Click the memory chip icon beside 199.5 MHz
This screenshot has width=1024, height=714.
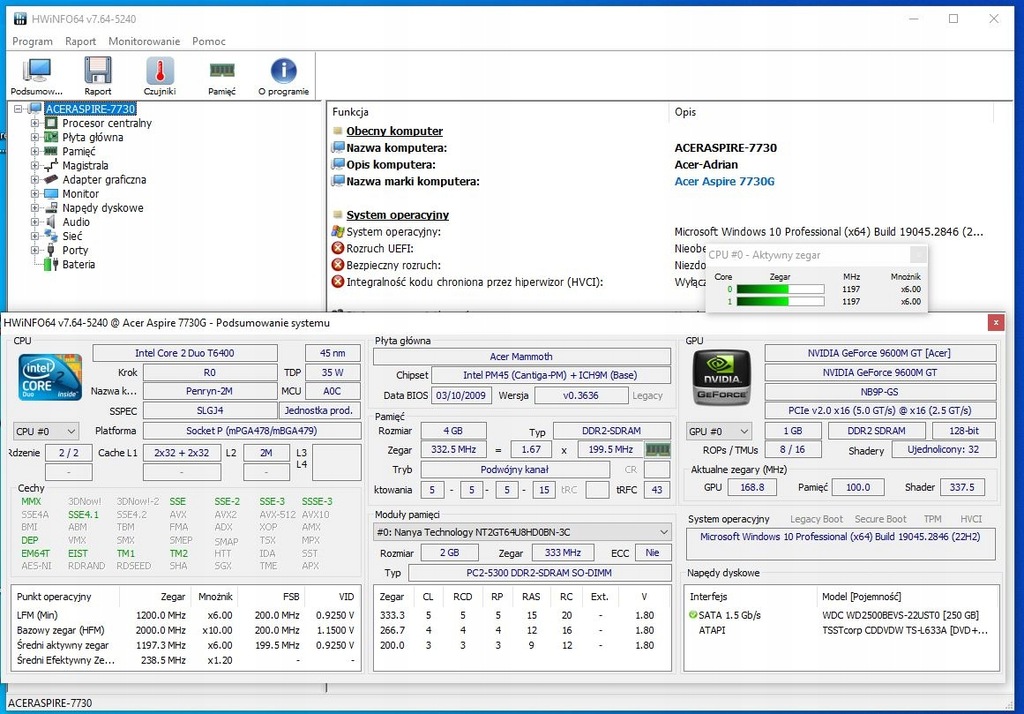tap(657, 450)
